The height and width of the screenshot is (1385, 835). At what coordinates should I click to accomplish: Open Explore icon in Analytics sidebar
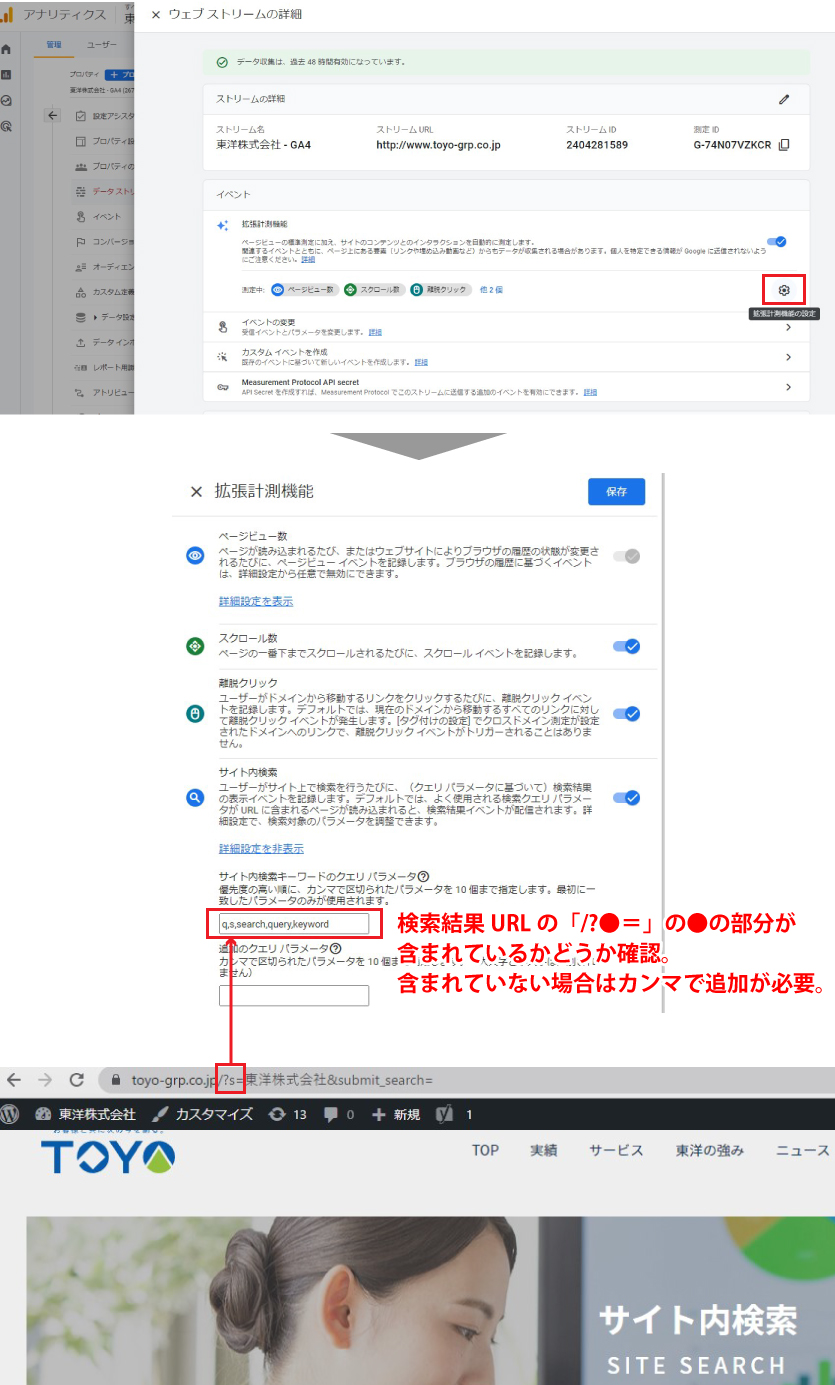coord(6,100)
